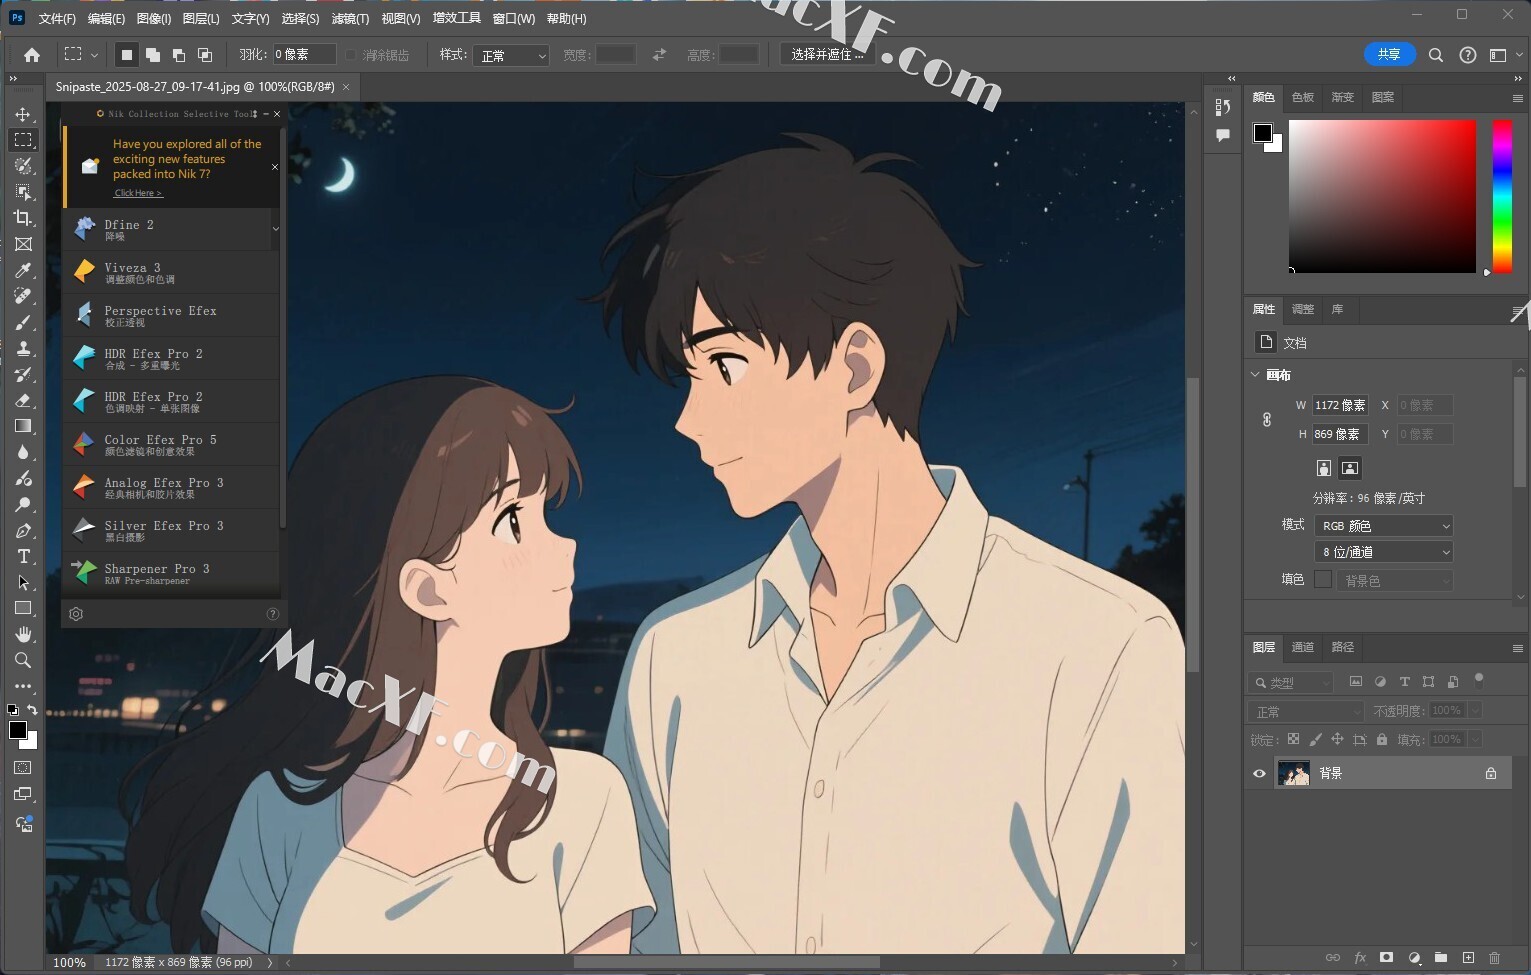
Task: Click the 选择并遮住 button
Action: pyautogui.click(x=827, y=55)
